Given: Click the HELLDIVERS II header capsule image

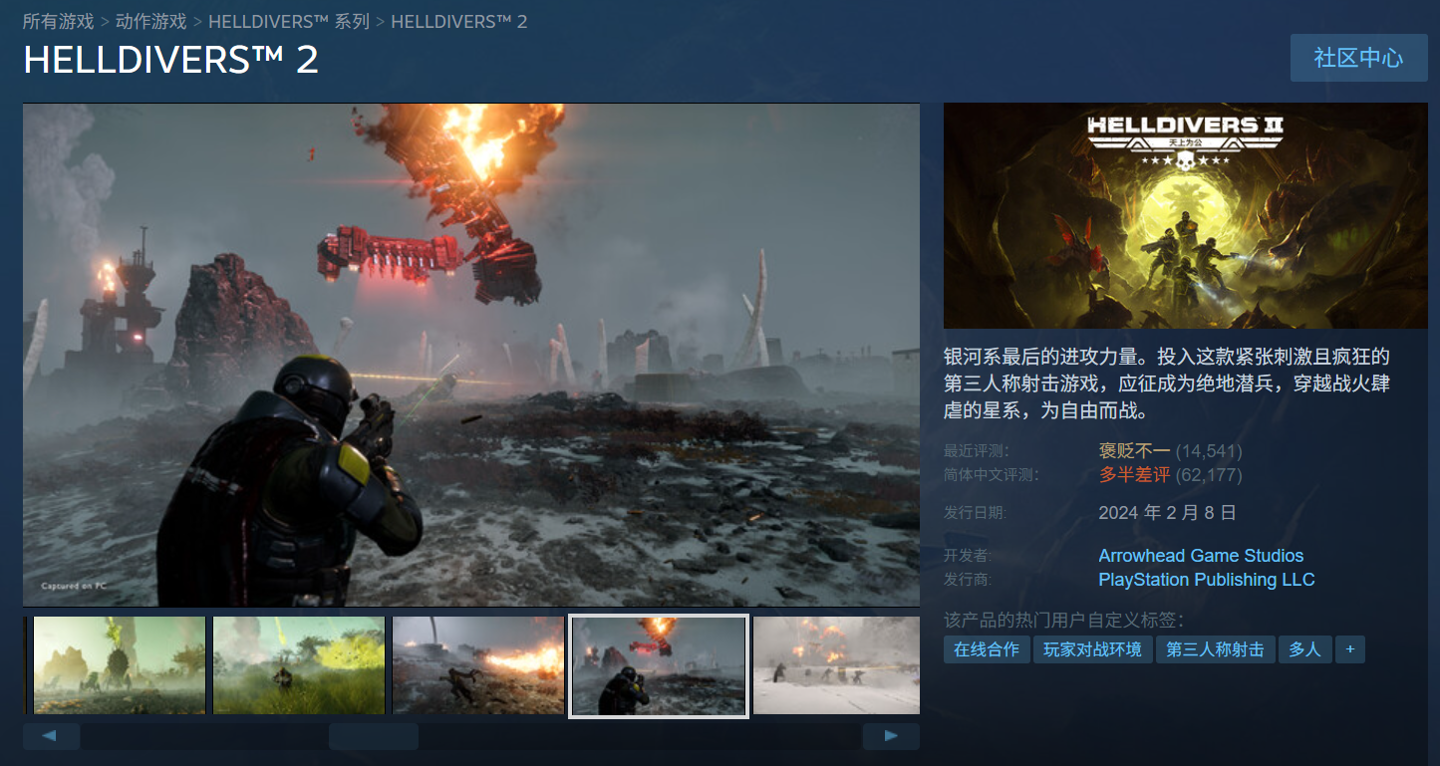Looking at the screenshot, I should pos(1186,216).
